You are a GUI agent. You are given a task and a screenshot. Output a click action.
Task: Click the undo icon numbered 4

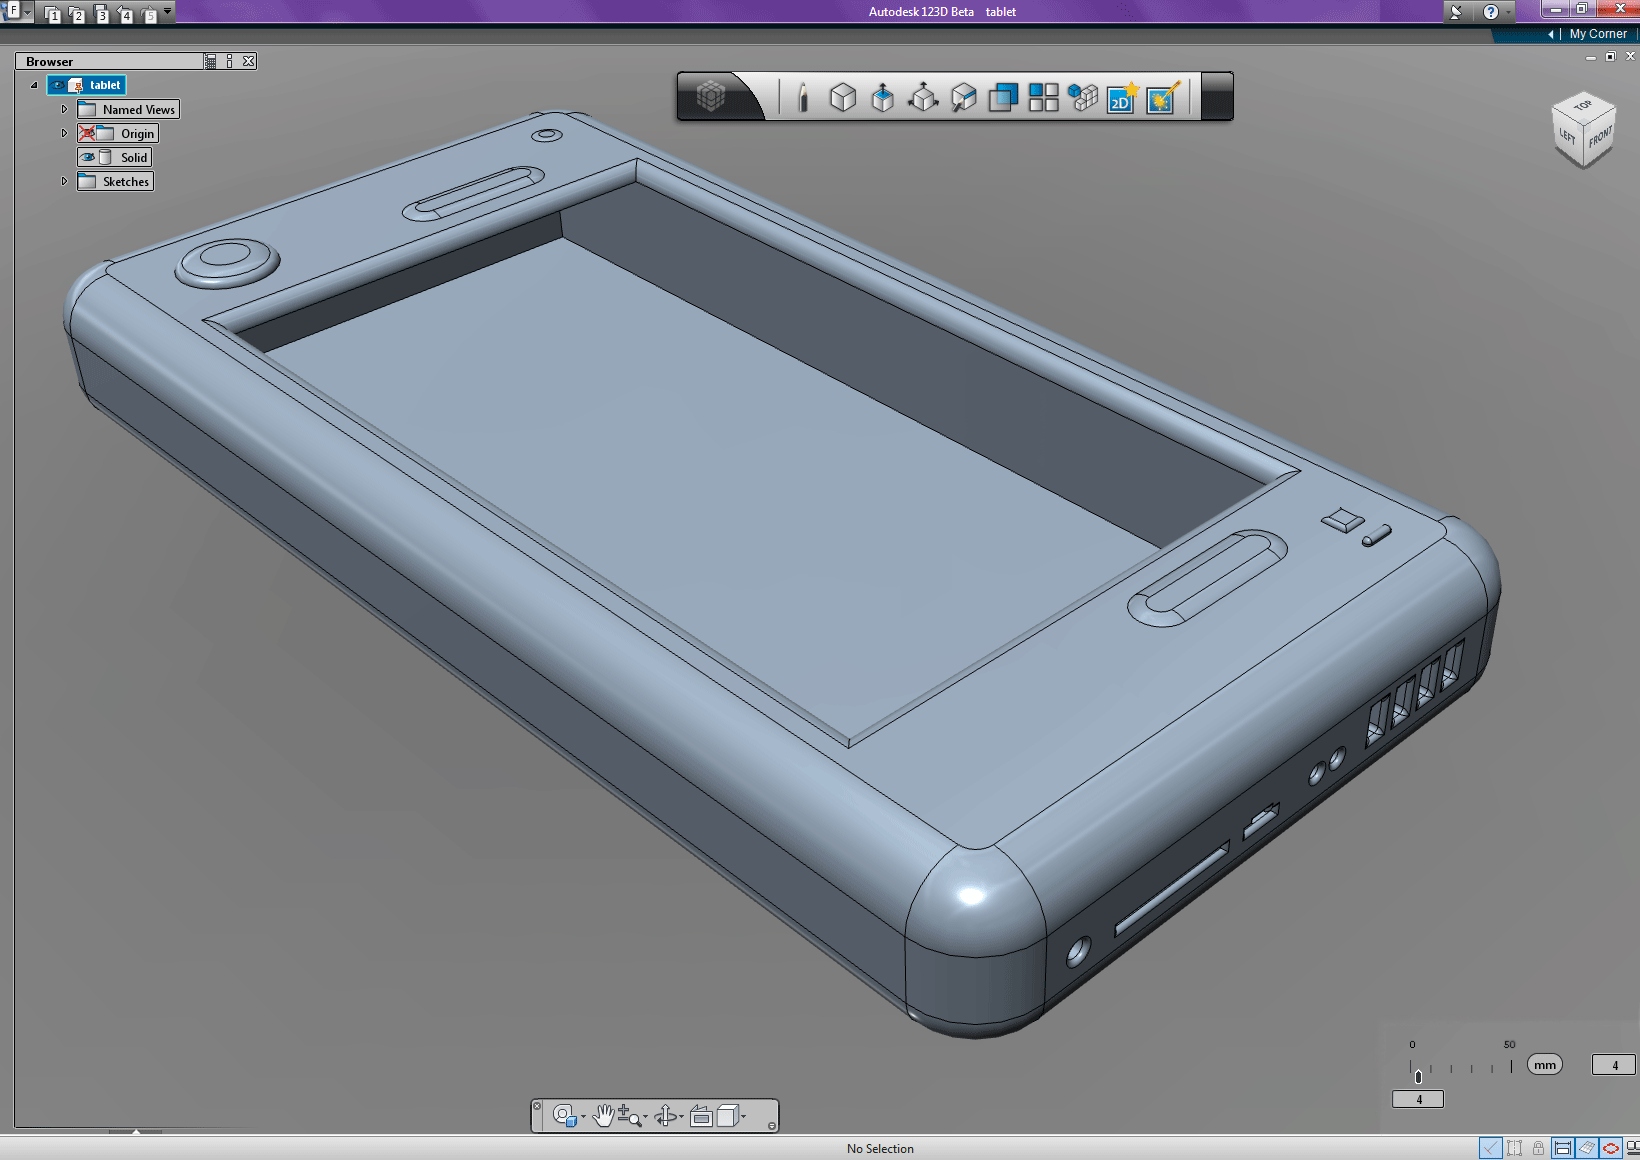pyautogui.click(x=125, y=14)
